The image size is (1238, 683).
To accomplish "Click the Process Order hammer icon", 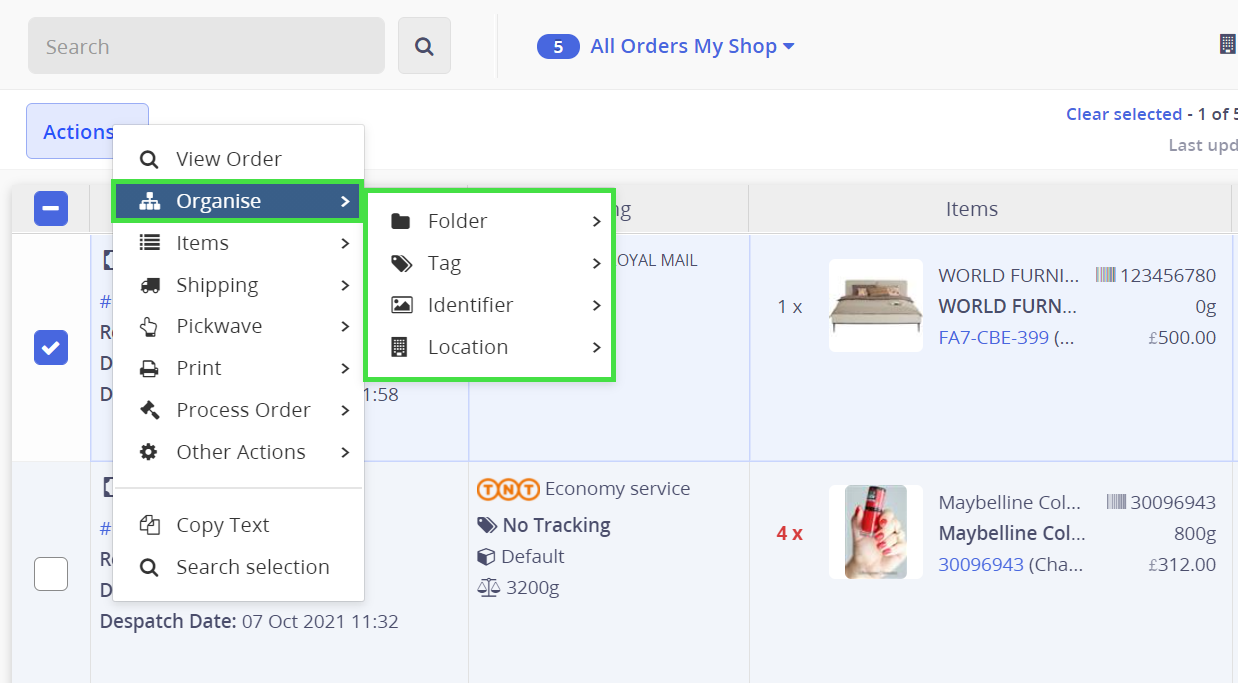I will coord(149,410).
